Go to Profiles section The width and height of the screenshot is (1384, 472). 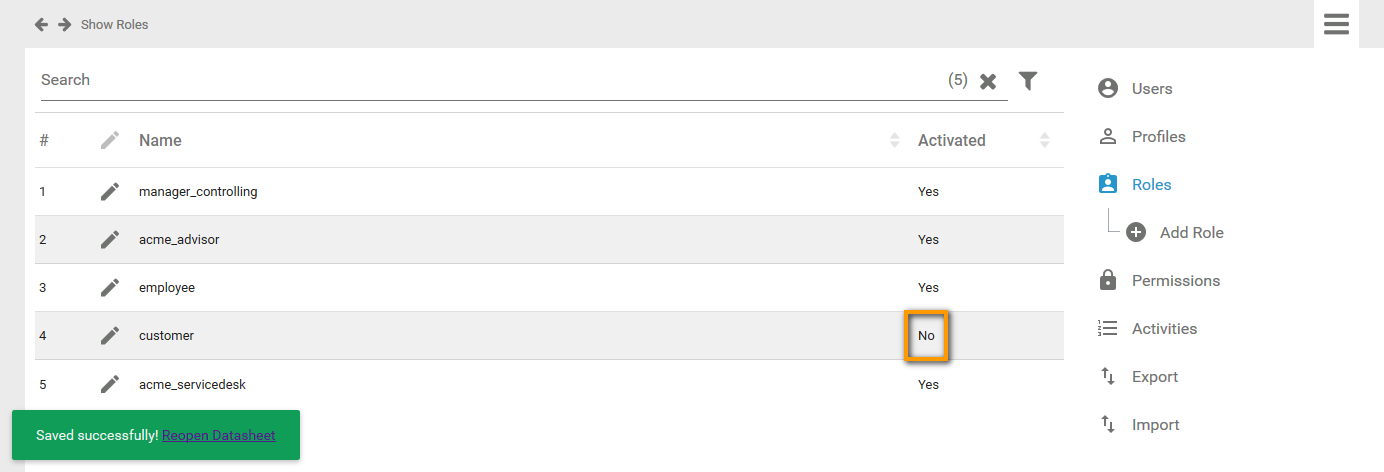[1158, 136]
